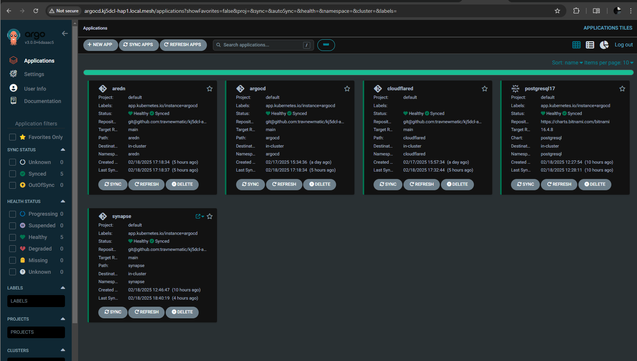Bookmark this page with star icon

point(557,11)
